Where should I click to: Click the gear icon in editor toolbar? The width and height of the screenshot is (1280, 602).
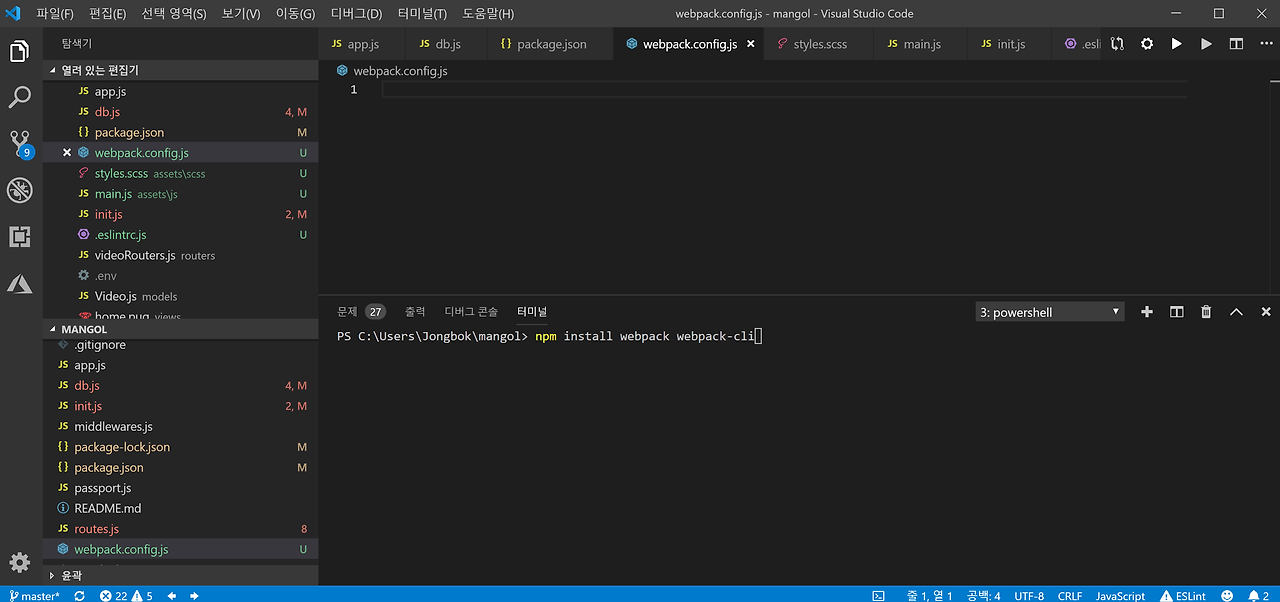[1147, 44]
